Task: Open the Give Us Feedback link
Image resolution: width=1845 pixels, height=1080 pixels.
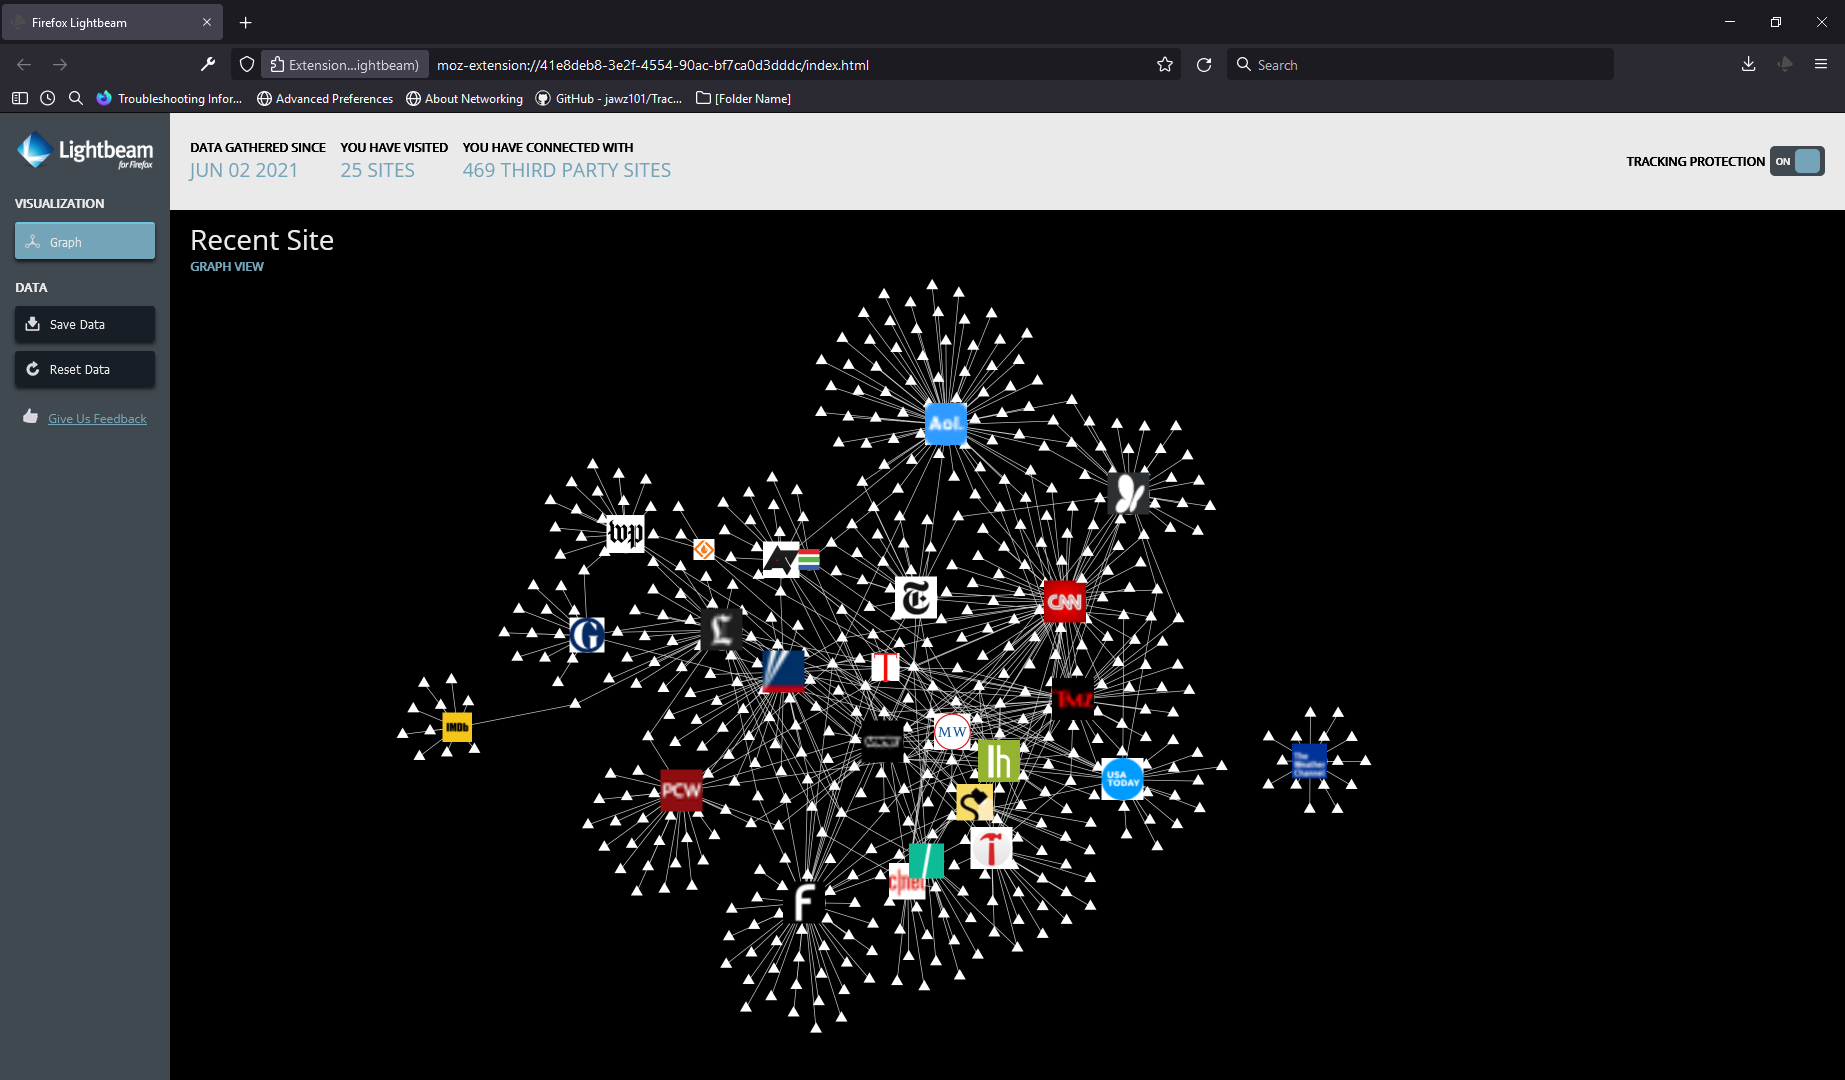Action: pos(97,419)
